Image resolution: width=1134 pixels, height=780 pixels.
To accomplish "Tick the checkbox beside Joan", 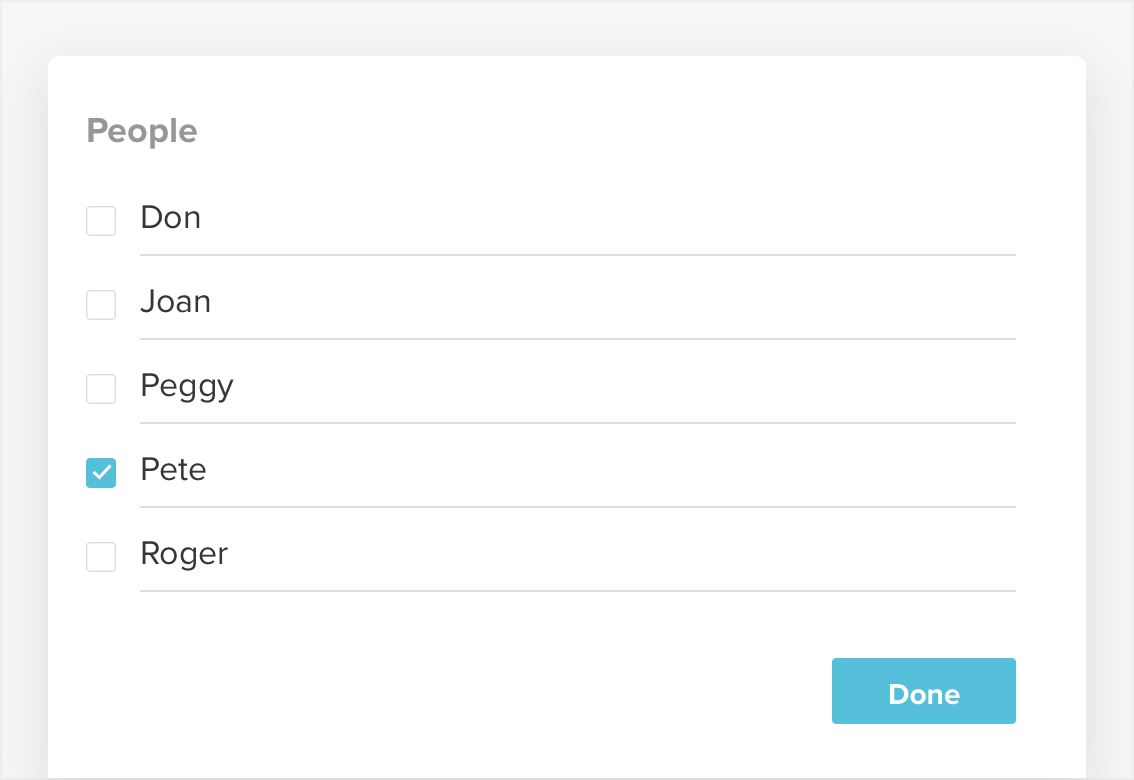I will coord(101,305).
